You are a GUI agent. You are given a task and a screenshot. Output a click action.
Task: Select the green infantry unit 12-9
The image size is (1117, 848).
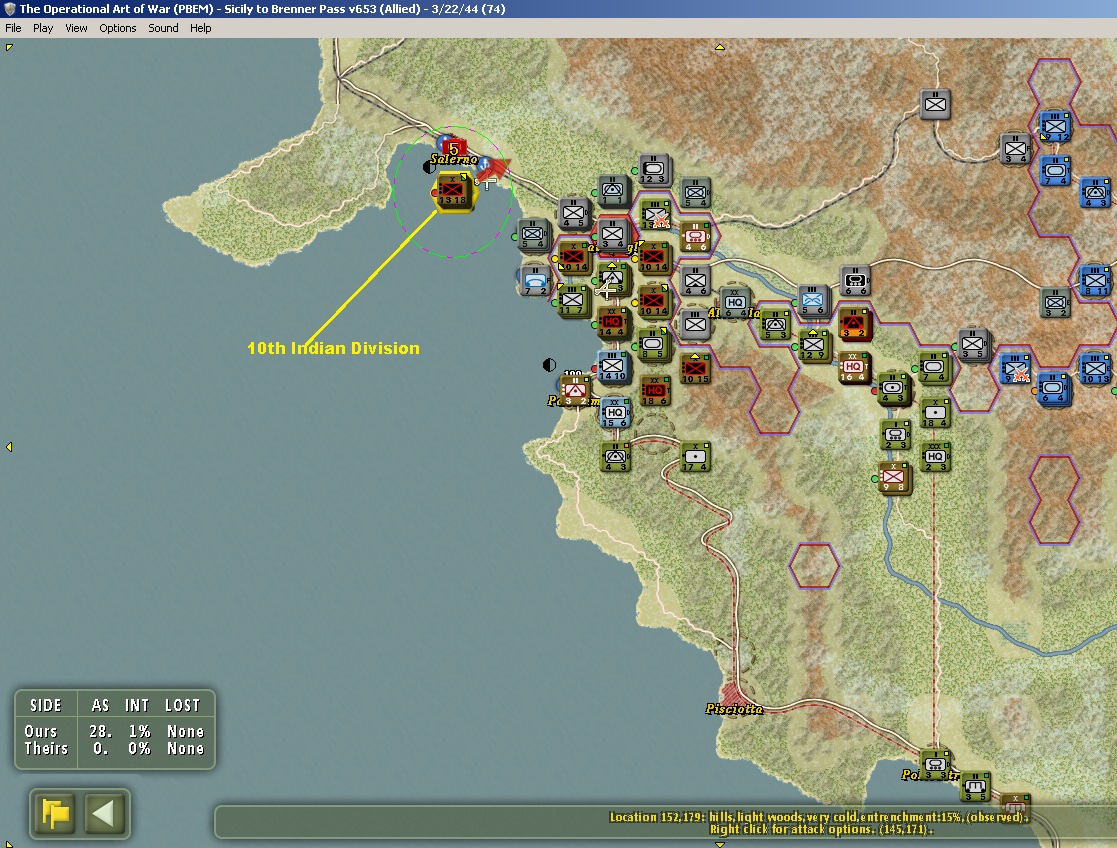click(x=814, y=345)
